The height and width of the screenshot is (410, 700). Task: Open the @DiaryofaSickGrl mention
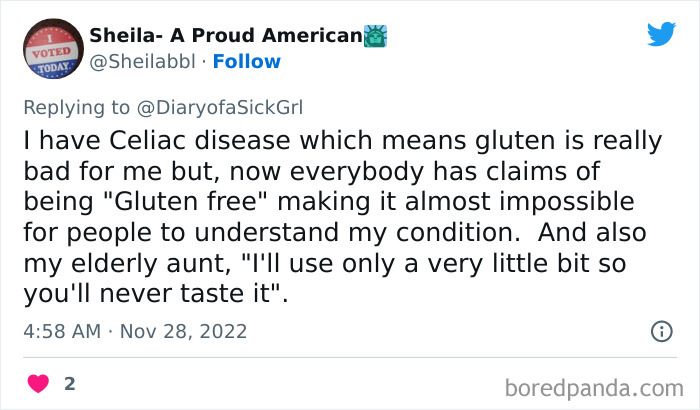(x=224, y=105)
